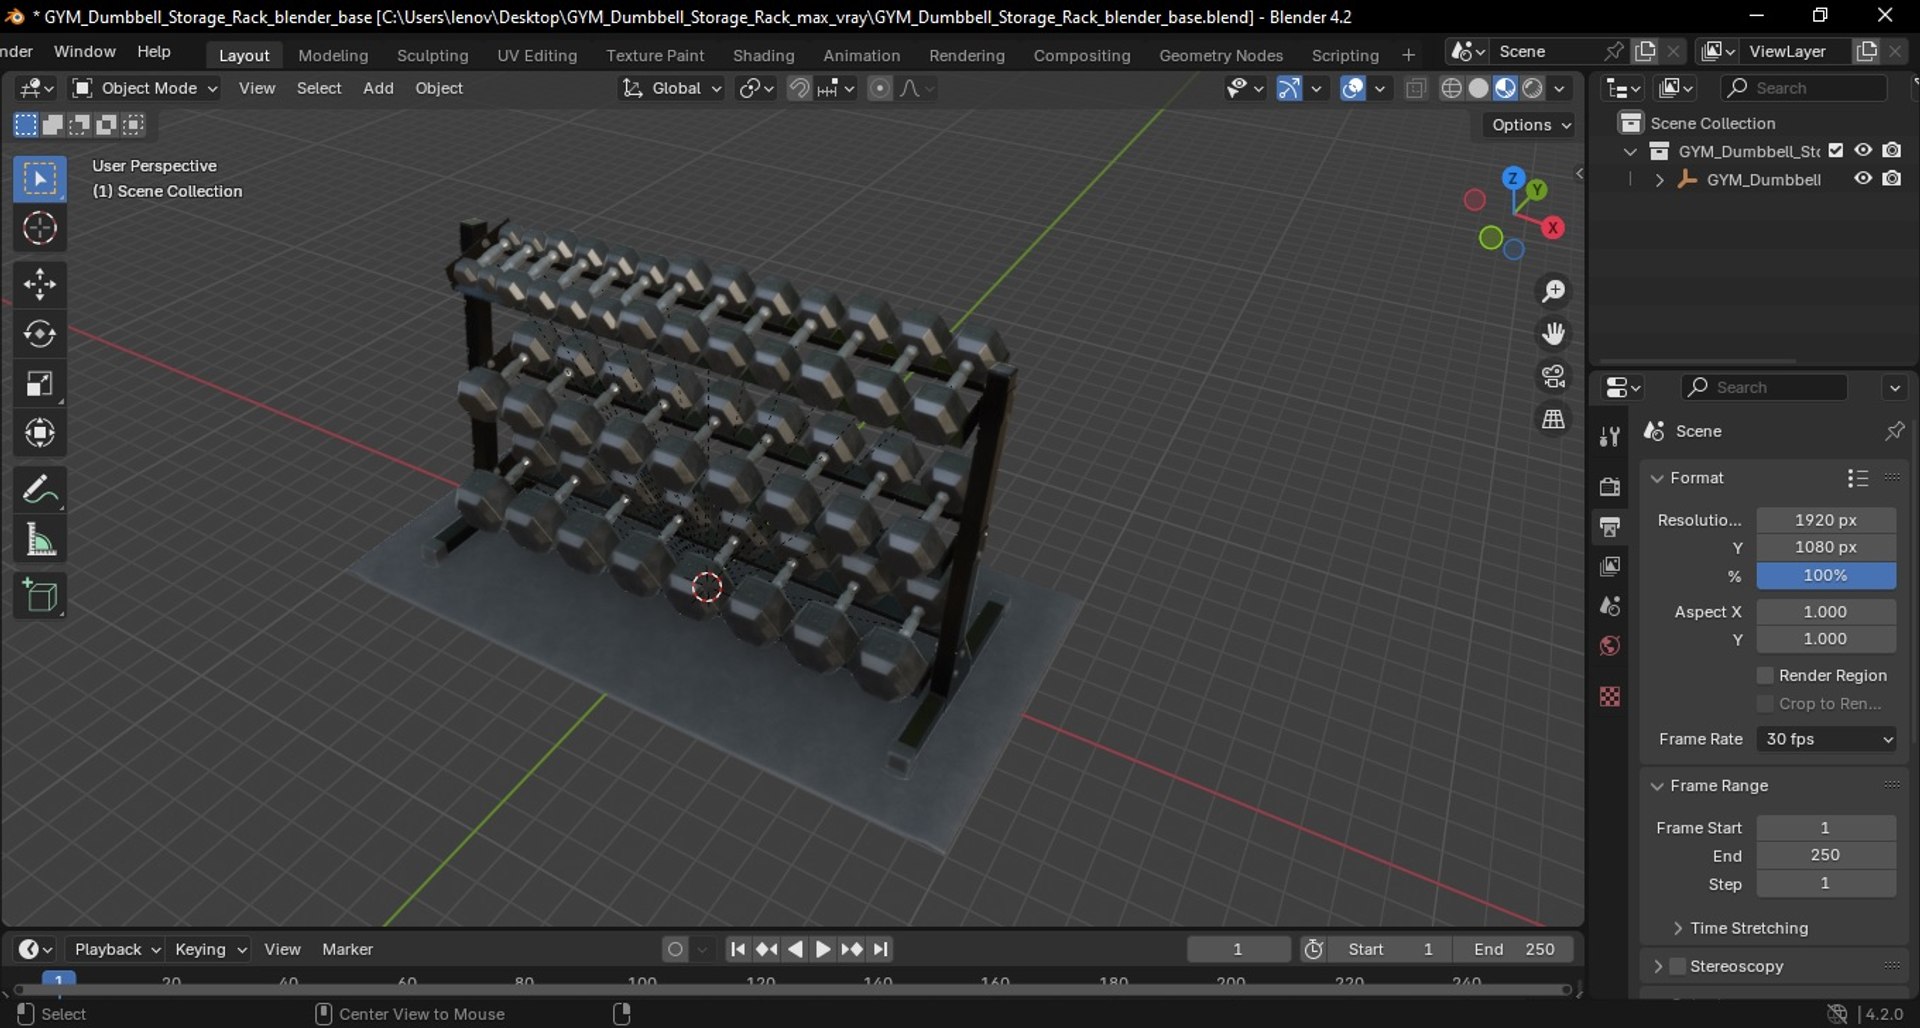This screenshot has width=1920, height=1028.
Task: Switch to UV Editing workspace tab
Action: [x=537, y=55]
